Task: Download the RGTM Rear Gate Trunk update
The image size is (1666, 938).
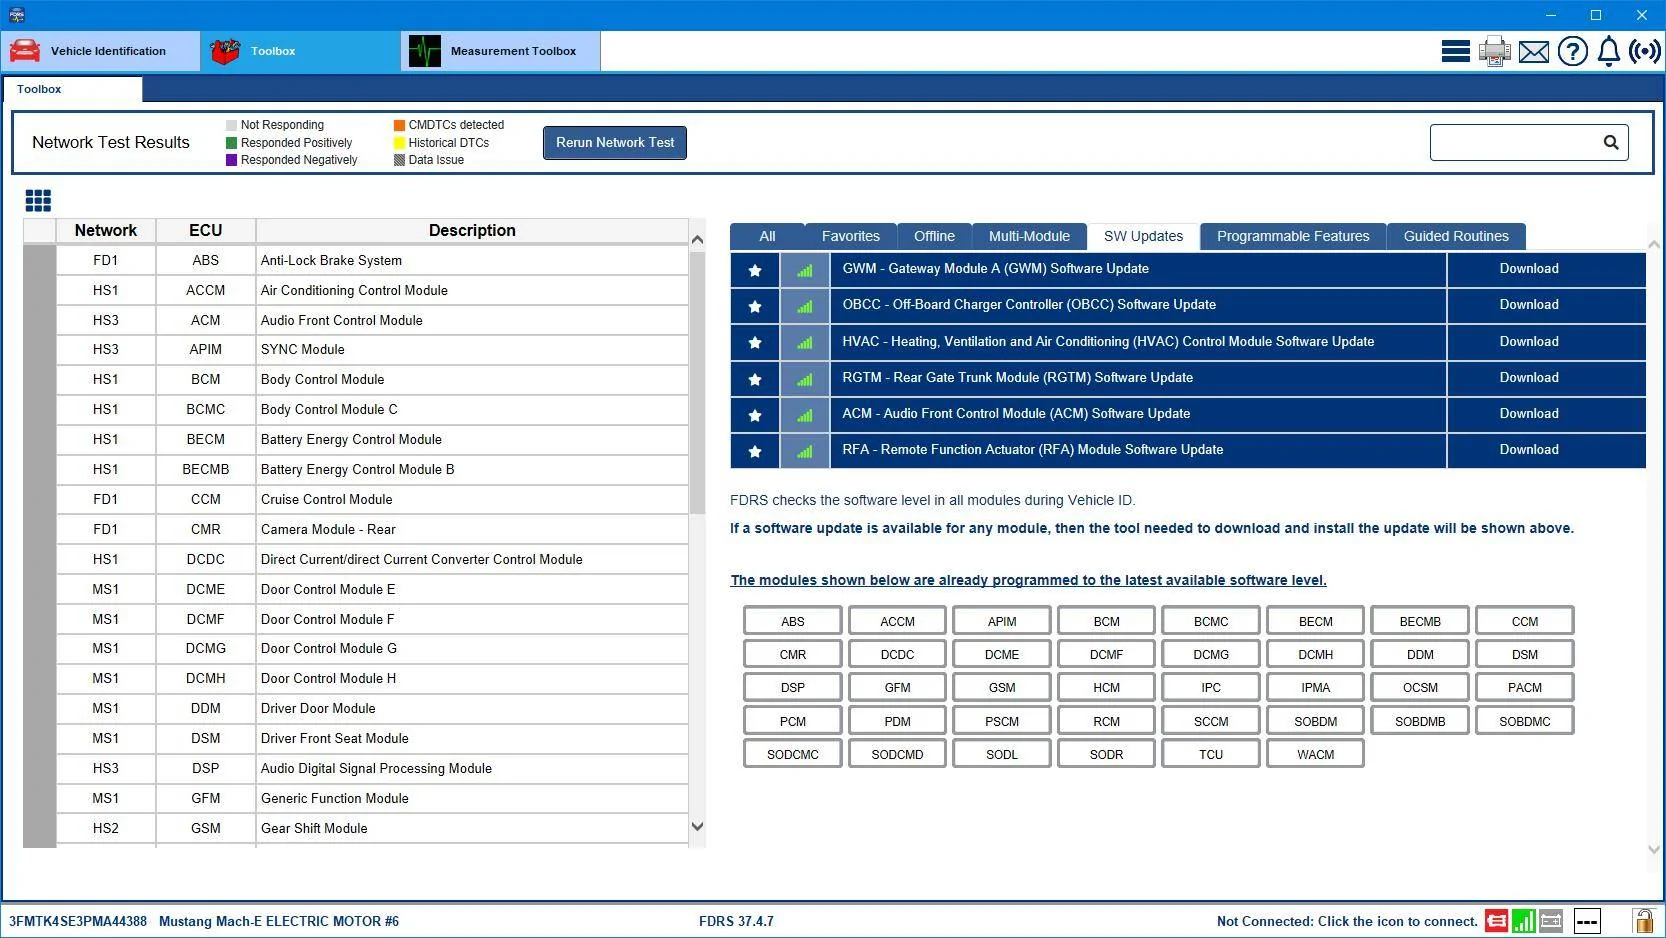Action: coord(1529,378)
